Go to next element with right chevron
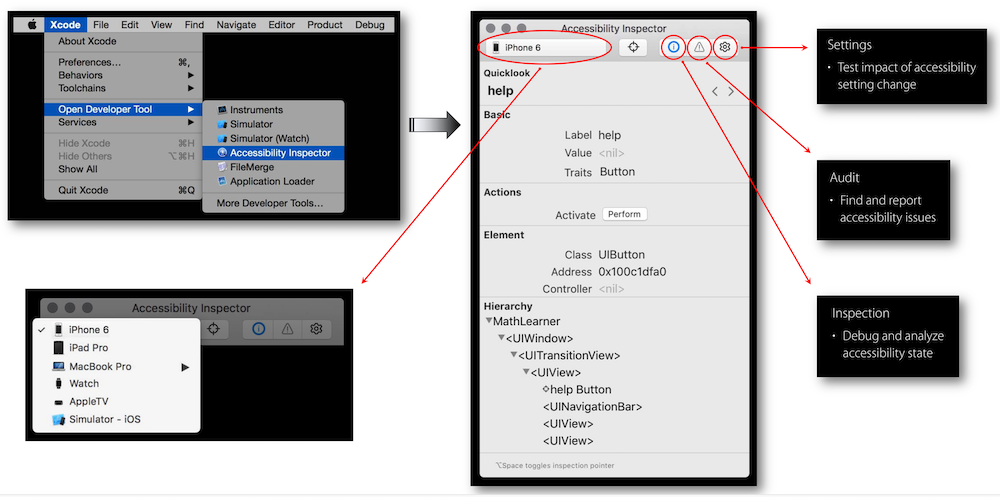The width and height of the screenshot is (1000, 497). 731,91
